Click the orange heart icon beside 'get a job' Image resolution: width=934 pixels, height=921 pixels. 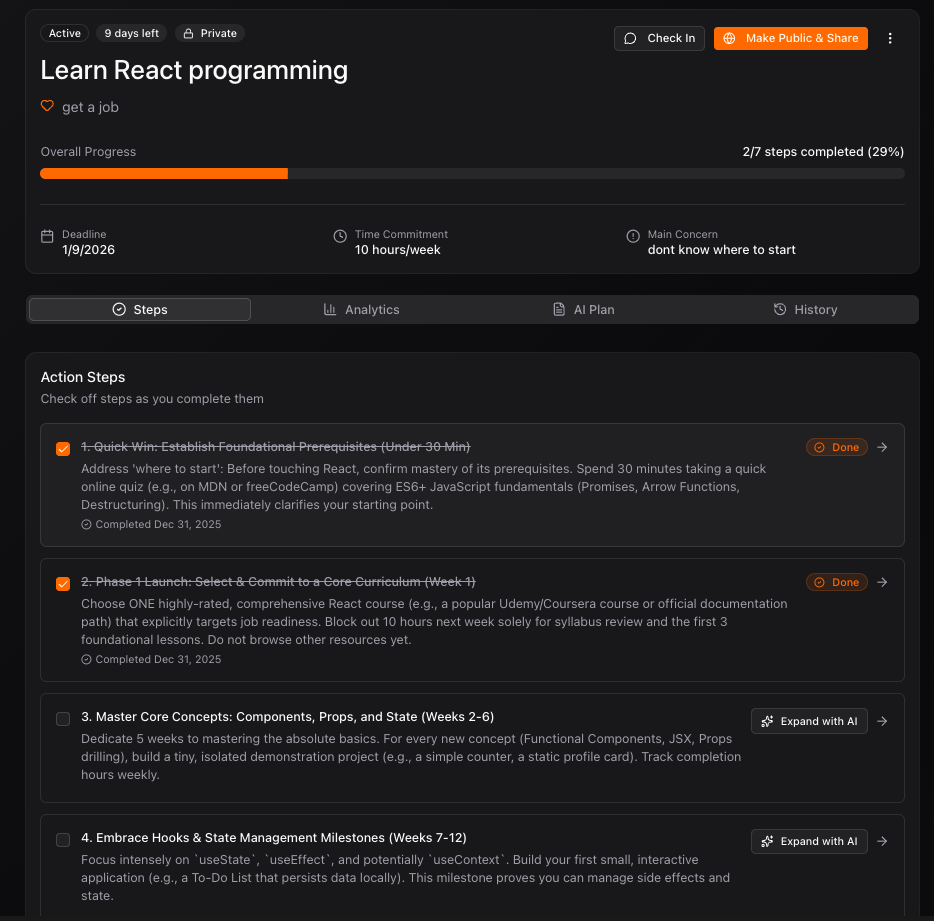[x=47, y=106]
